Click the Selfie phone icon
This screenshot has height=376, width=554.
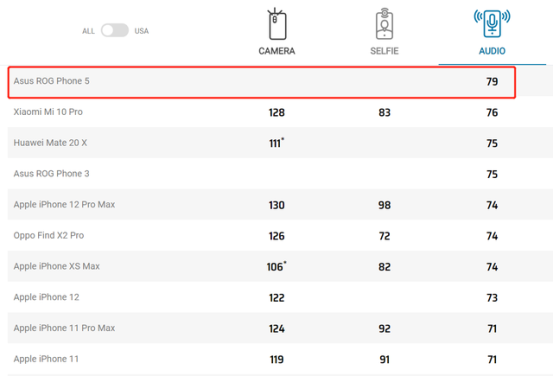384,24
